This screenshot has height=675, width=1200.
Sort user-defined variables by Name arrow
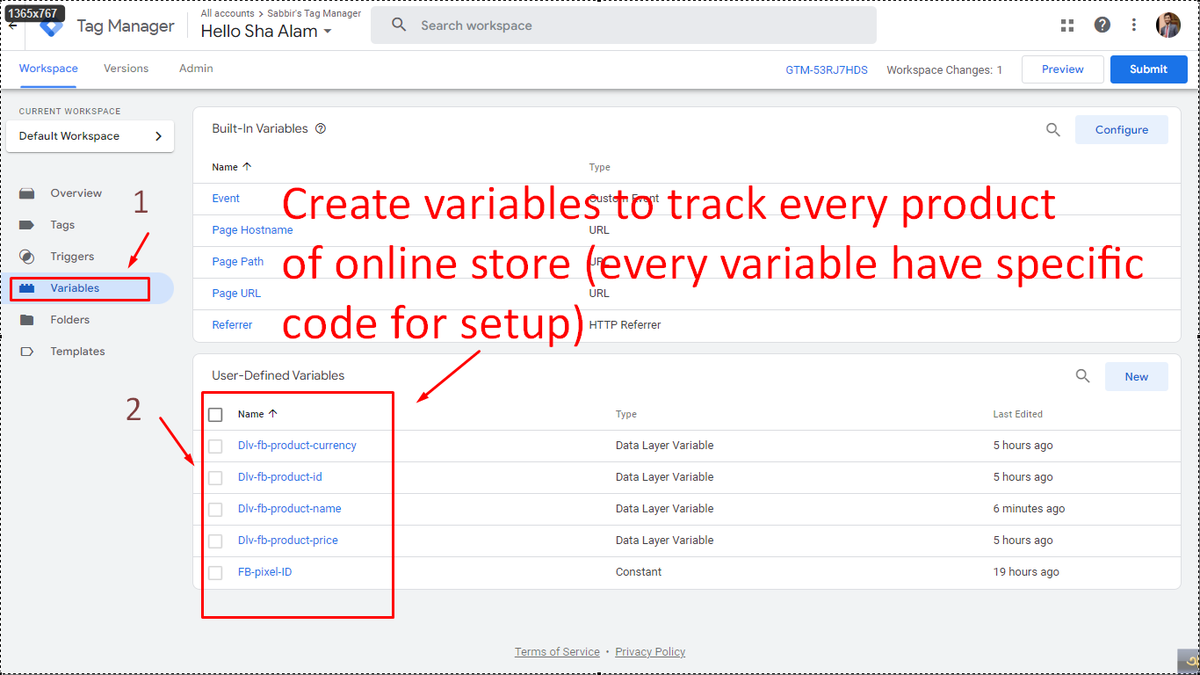tap(273, 414)
